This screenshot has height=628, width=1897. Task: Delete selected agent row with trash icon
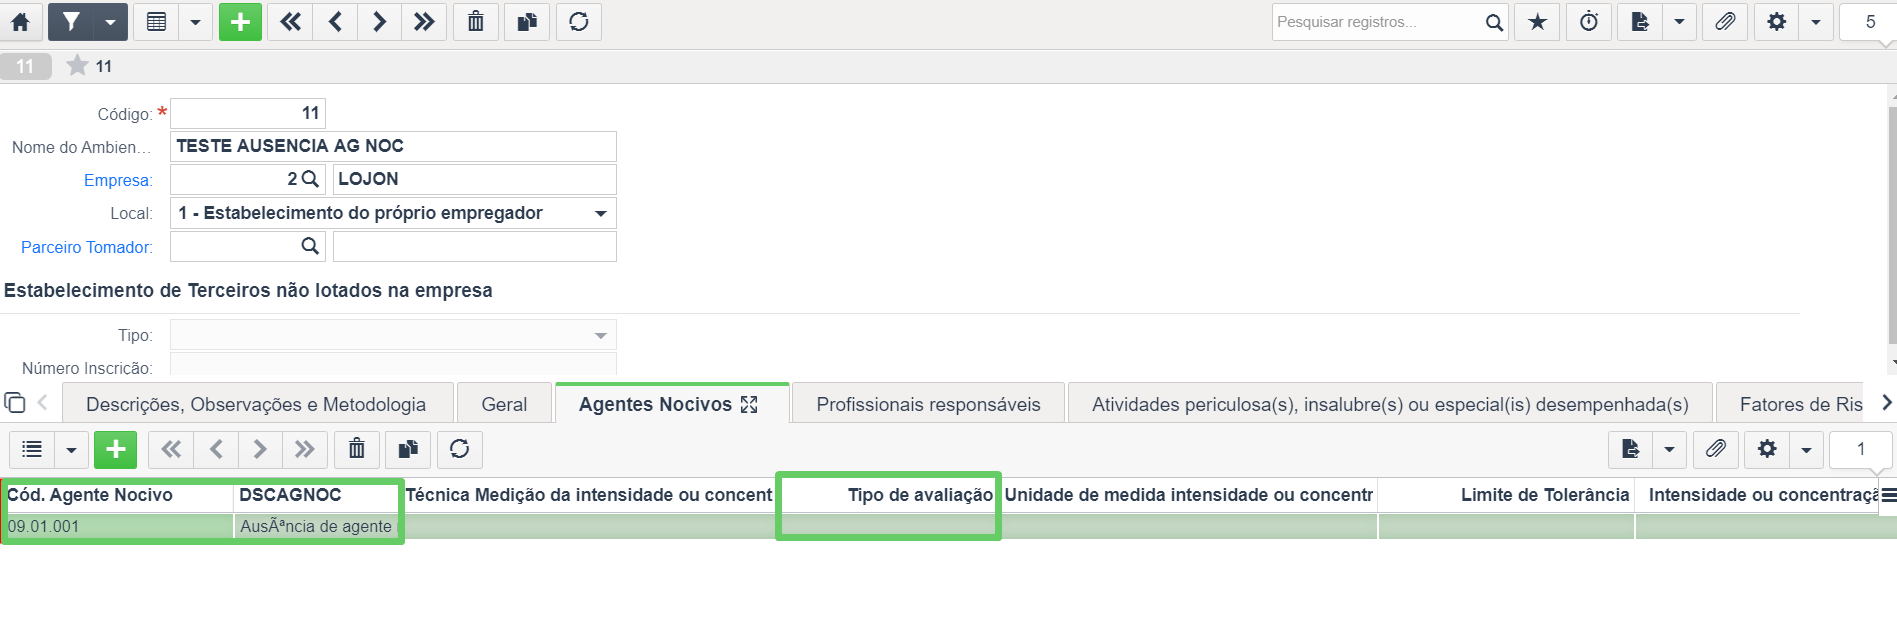(357, 449)
